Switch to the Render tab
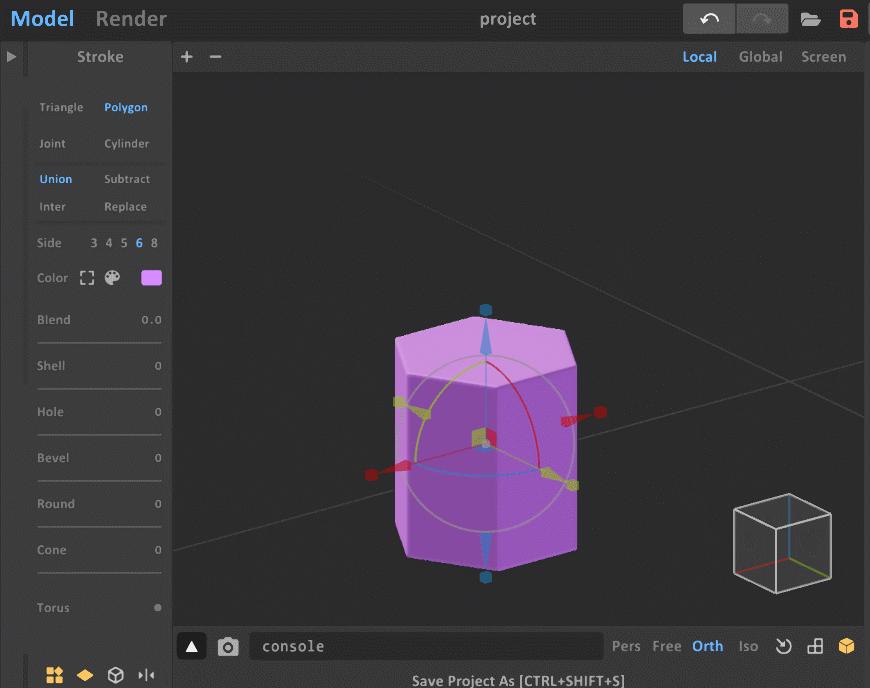This screenshot has width=870, height=688. (131, 19)
